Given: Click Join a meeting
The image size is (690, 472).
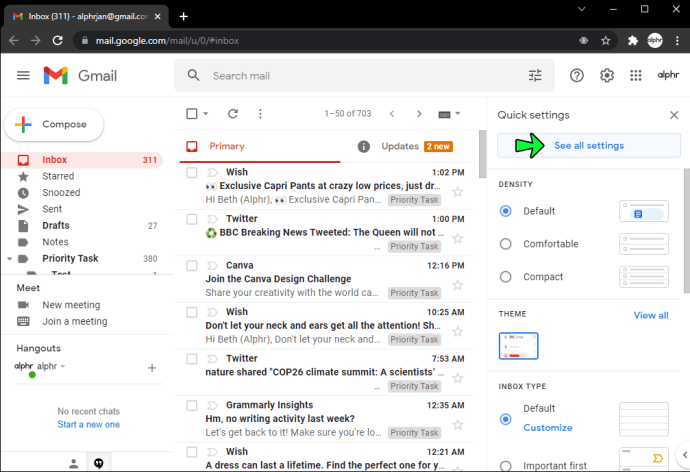Looking at the screenshot, I should click(74, 322).
